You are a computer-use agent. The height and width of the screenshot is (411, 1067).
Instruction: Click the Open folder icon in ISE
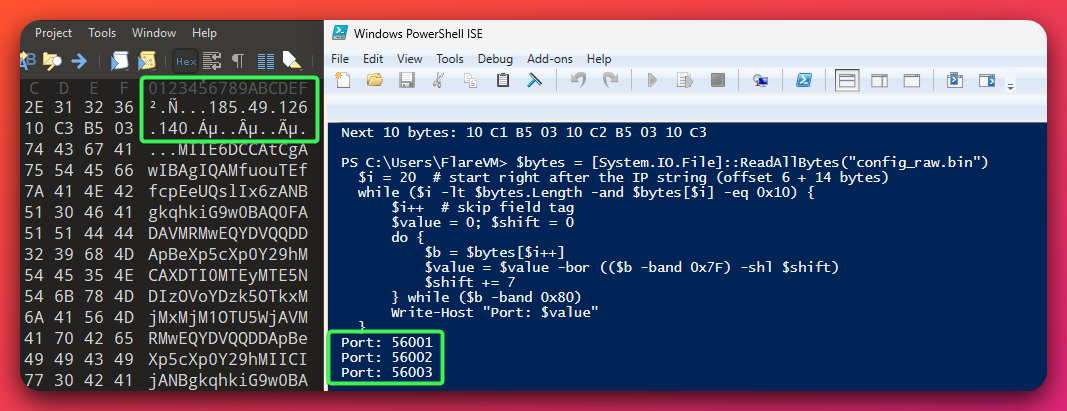pyautogui.click(x=375, y=80)
